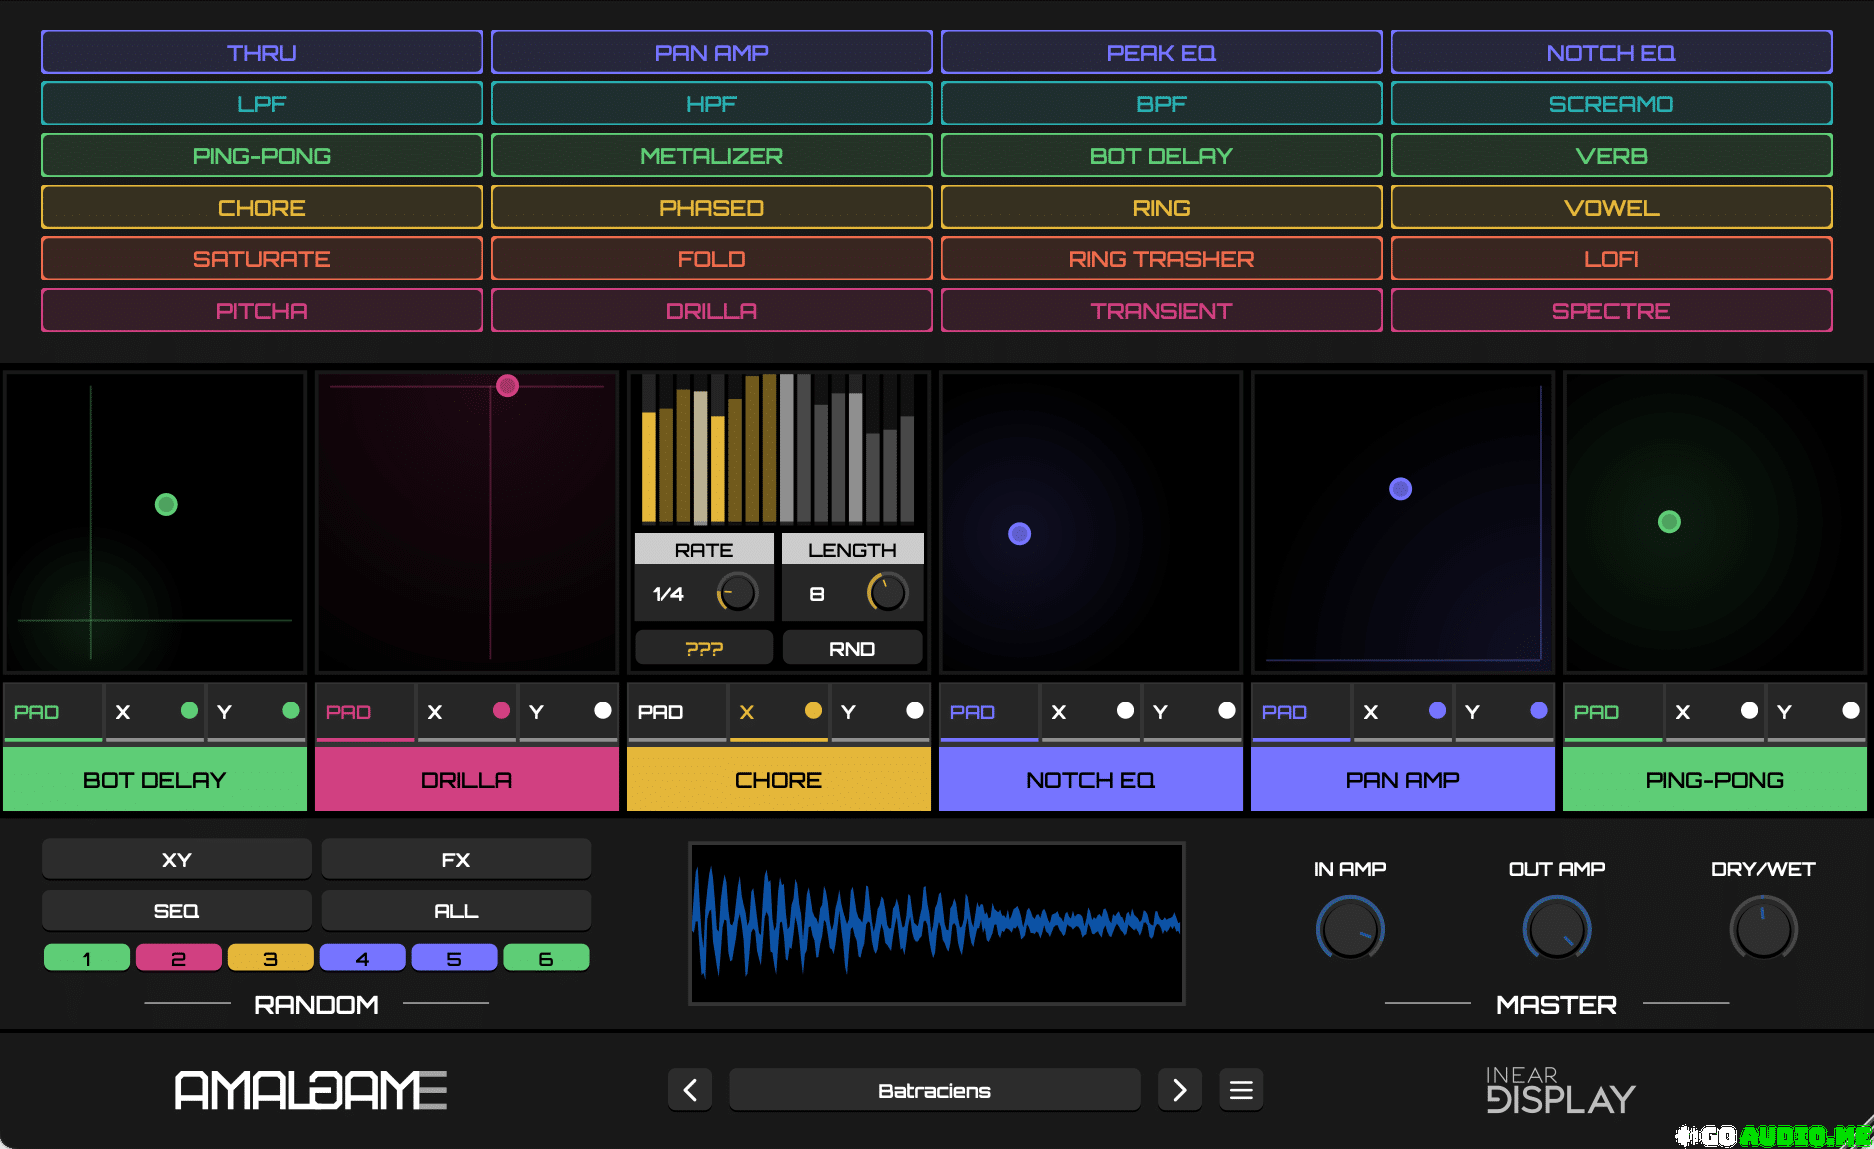
Task: Click the waveform display
Action: point(937,923)
